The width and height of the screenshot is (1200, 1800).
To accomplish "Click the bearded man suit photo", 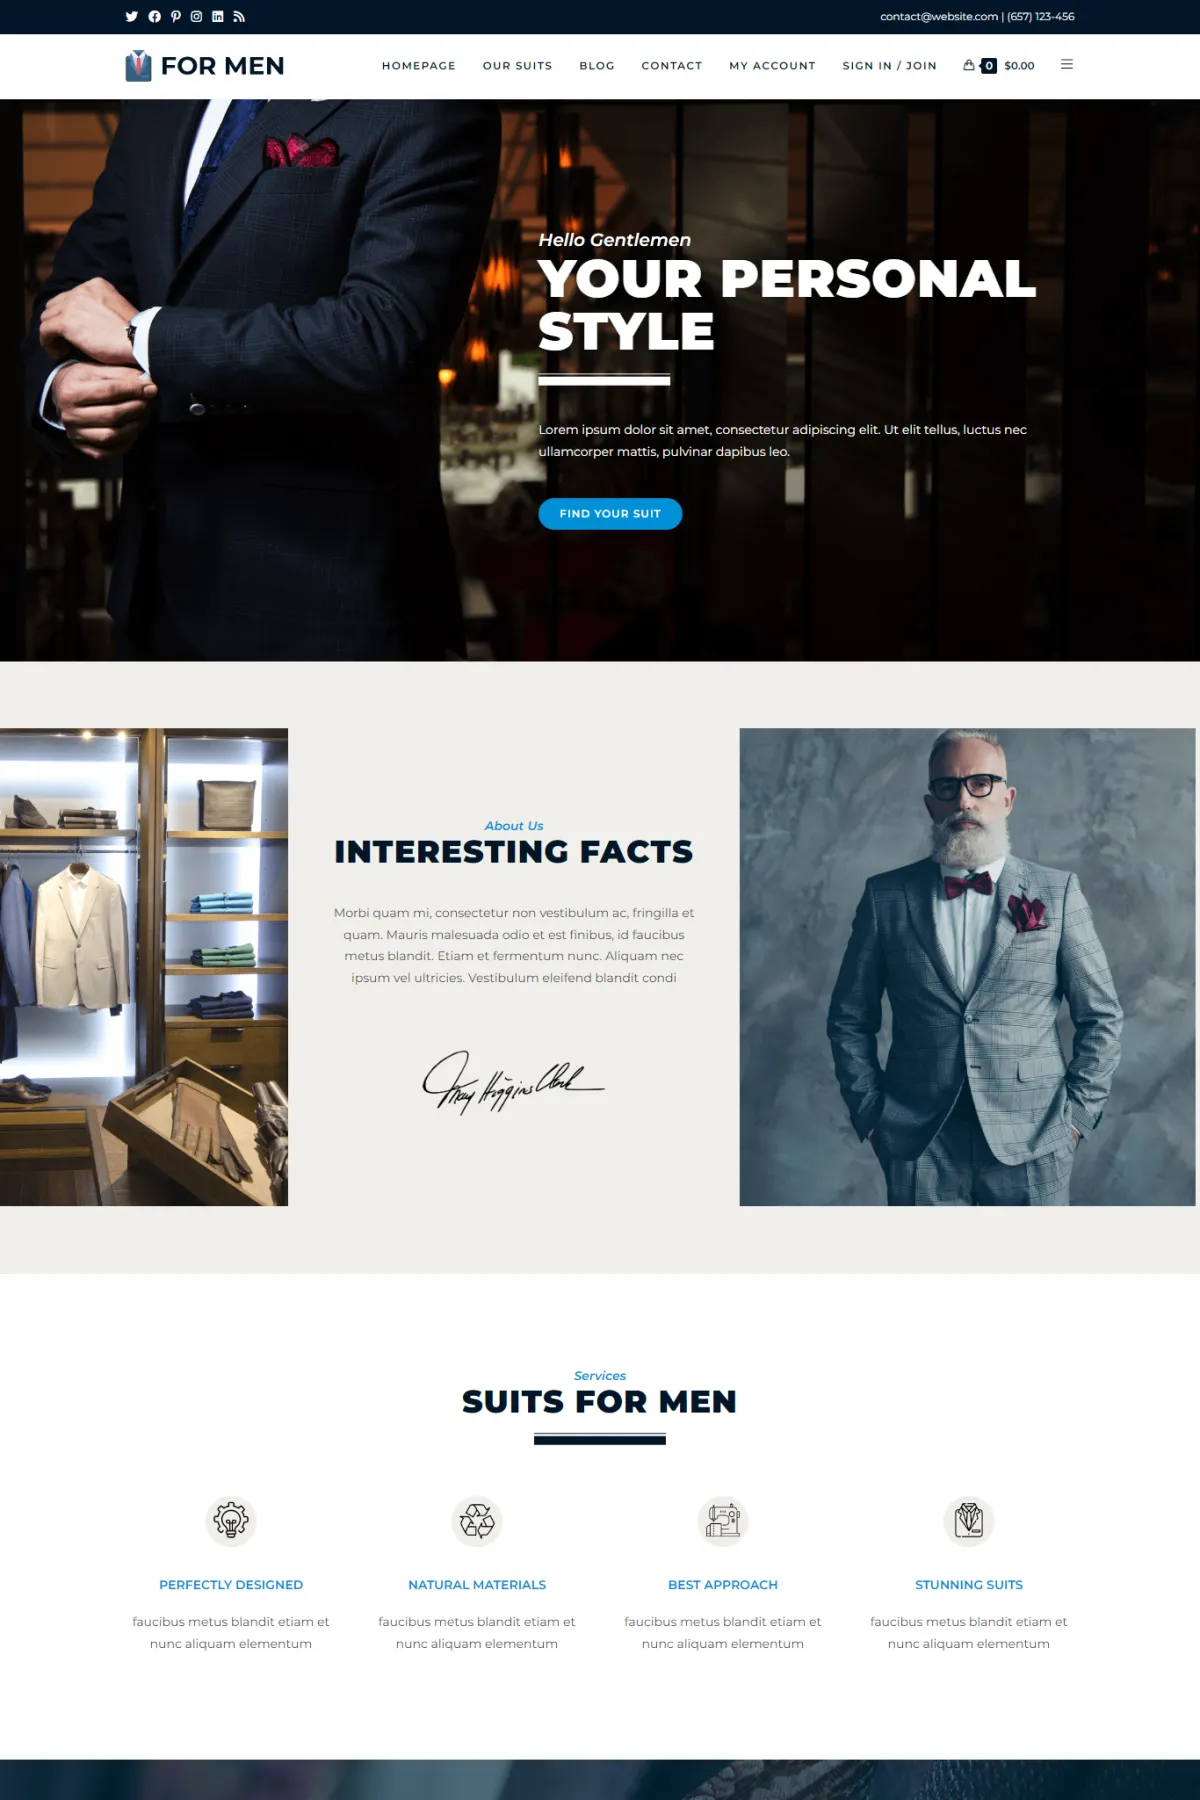I will 967,967.
